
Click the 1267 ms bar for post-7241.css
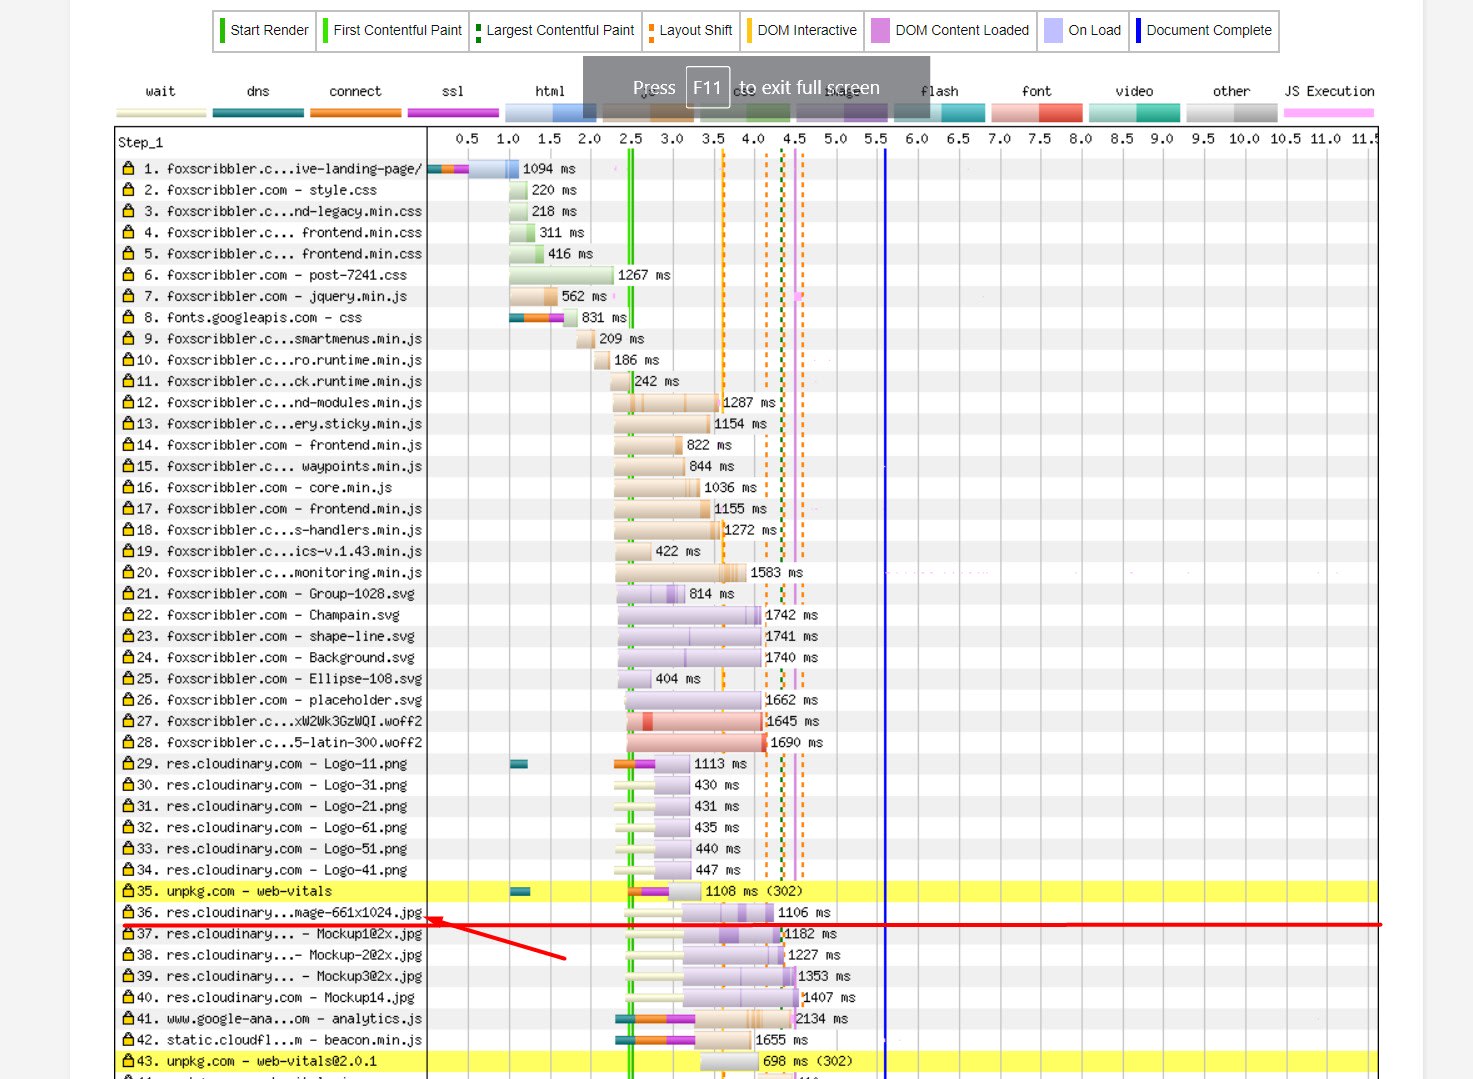[562, 275]
